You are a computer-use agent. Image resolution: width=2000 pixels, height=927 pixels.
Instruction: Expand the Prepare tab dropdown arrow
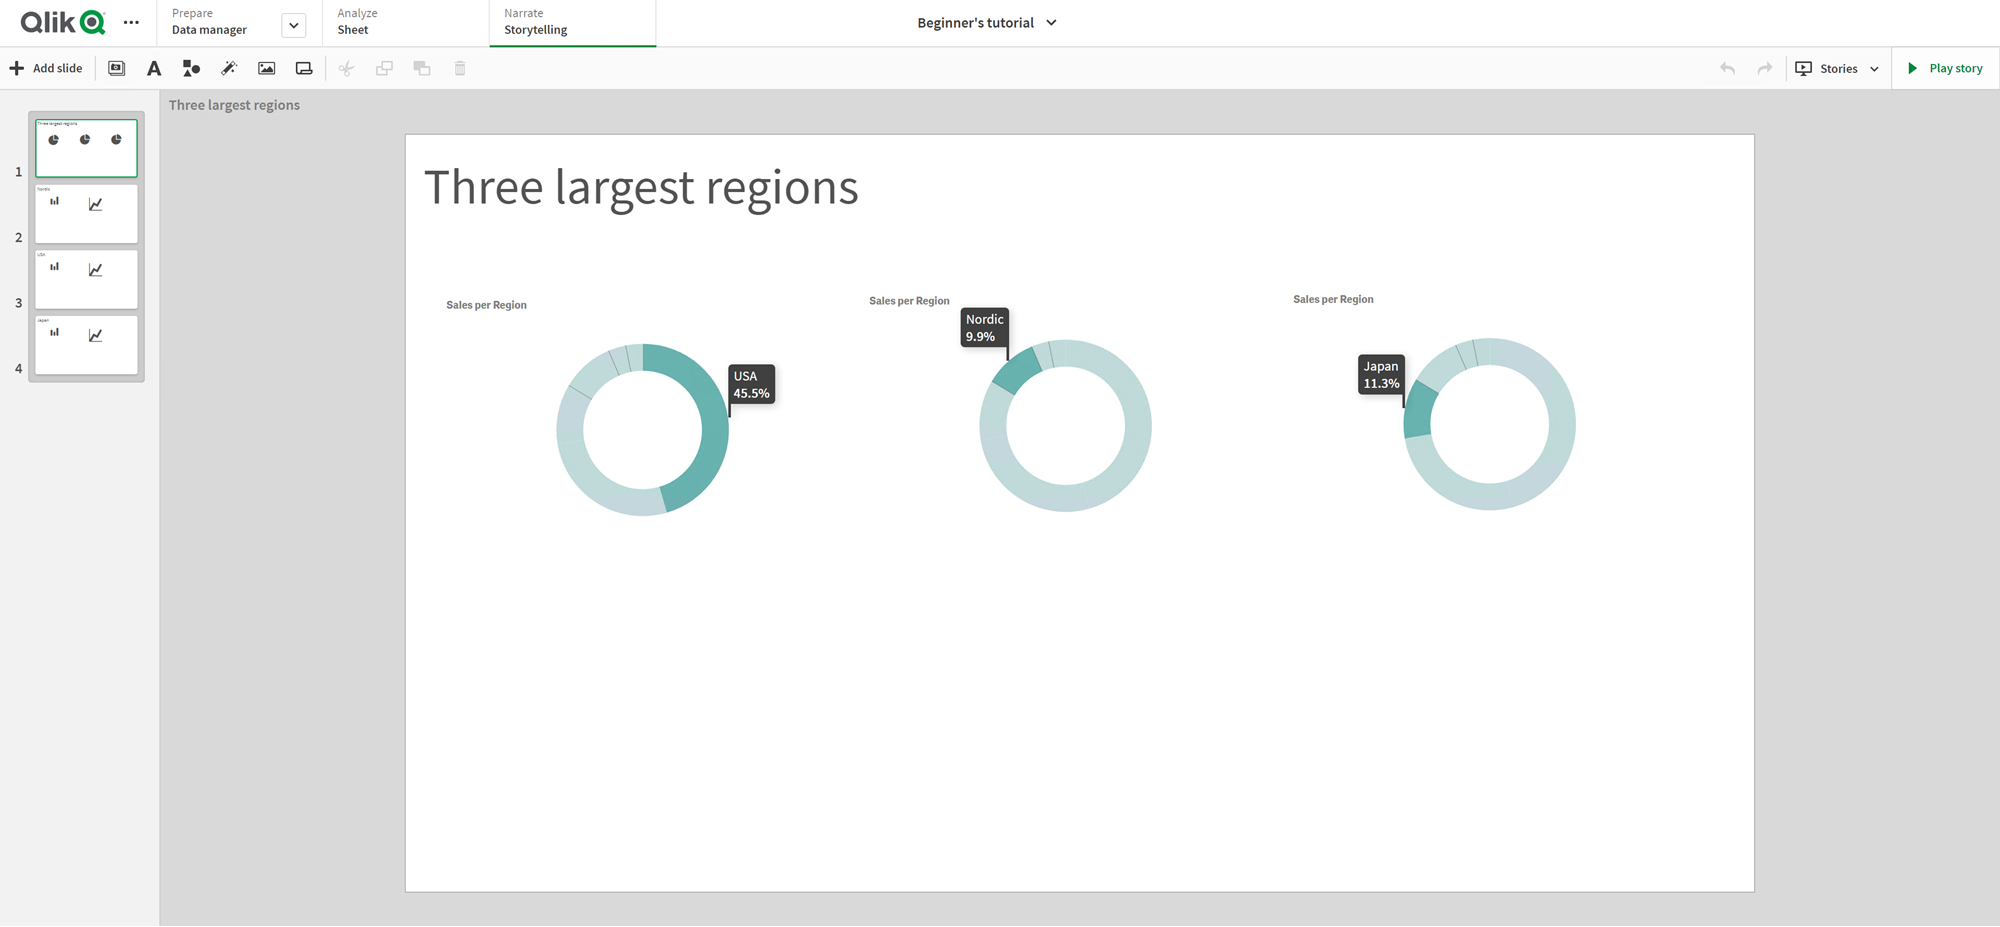pos(293,25)
